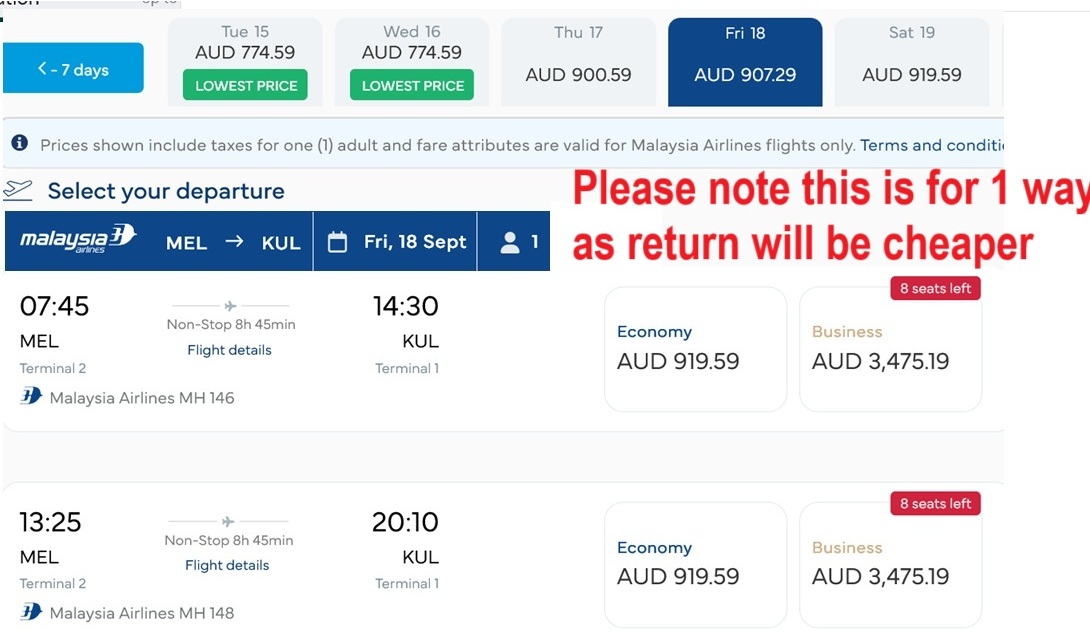Click the airline logo beside MH 146
This screenshot has height=637, width=1090.
coord(31,396)
